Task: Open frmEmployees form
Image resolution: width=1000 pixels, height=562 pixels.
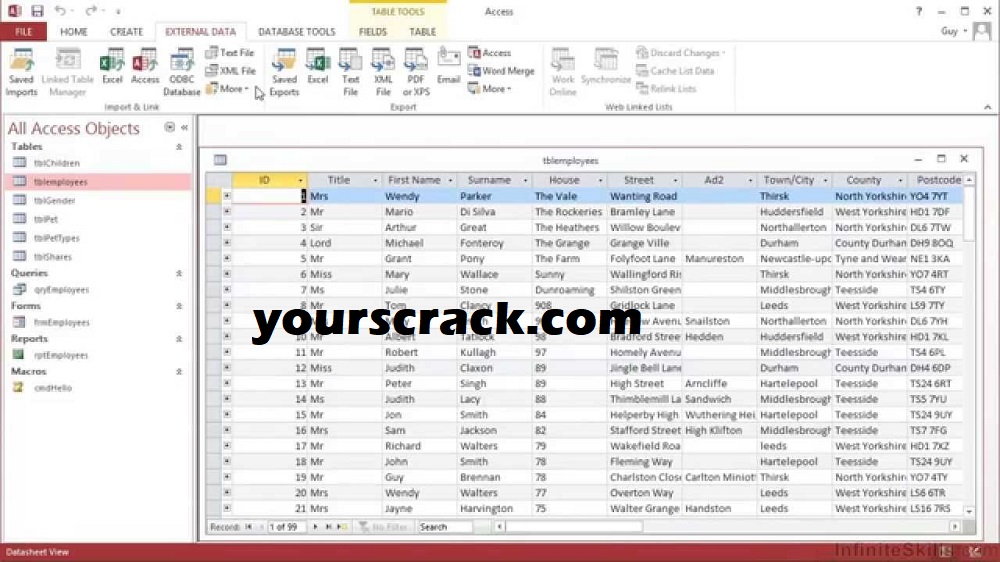Action: pos(61,322)
